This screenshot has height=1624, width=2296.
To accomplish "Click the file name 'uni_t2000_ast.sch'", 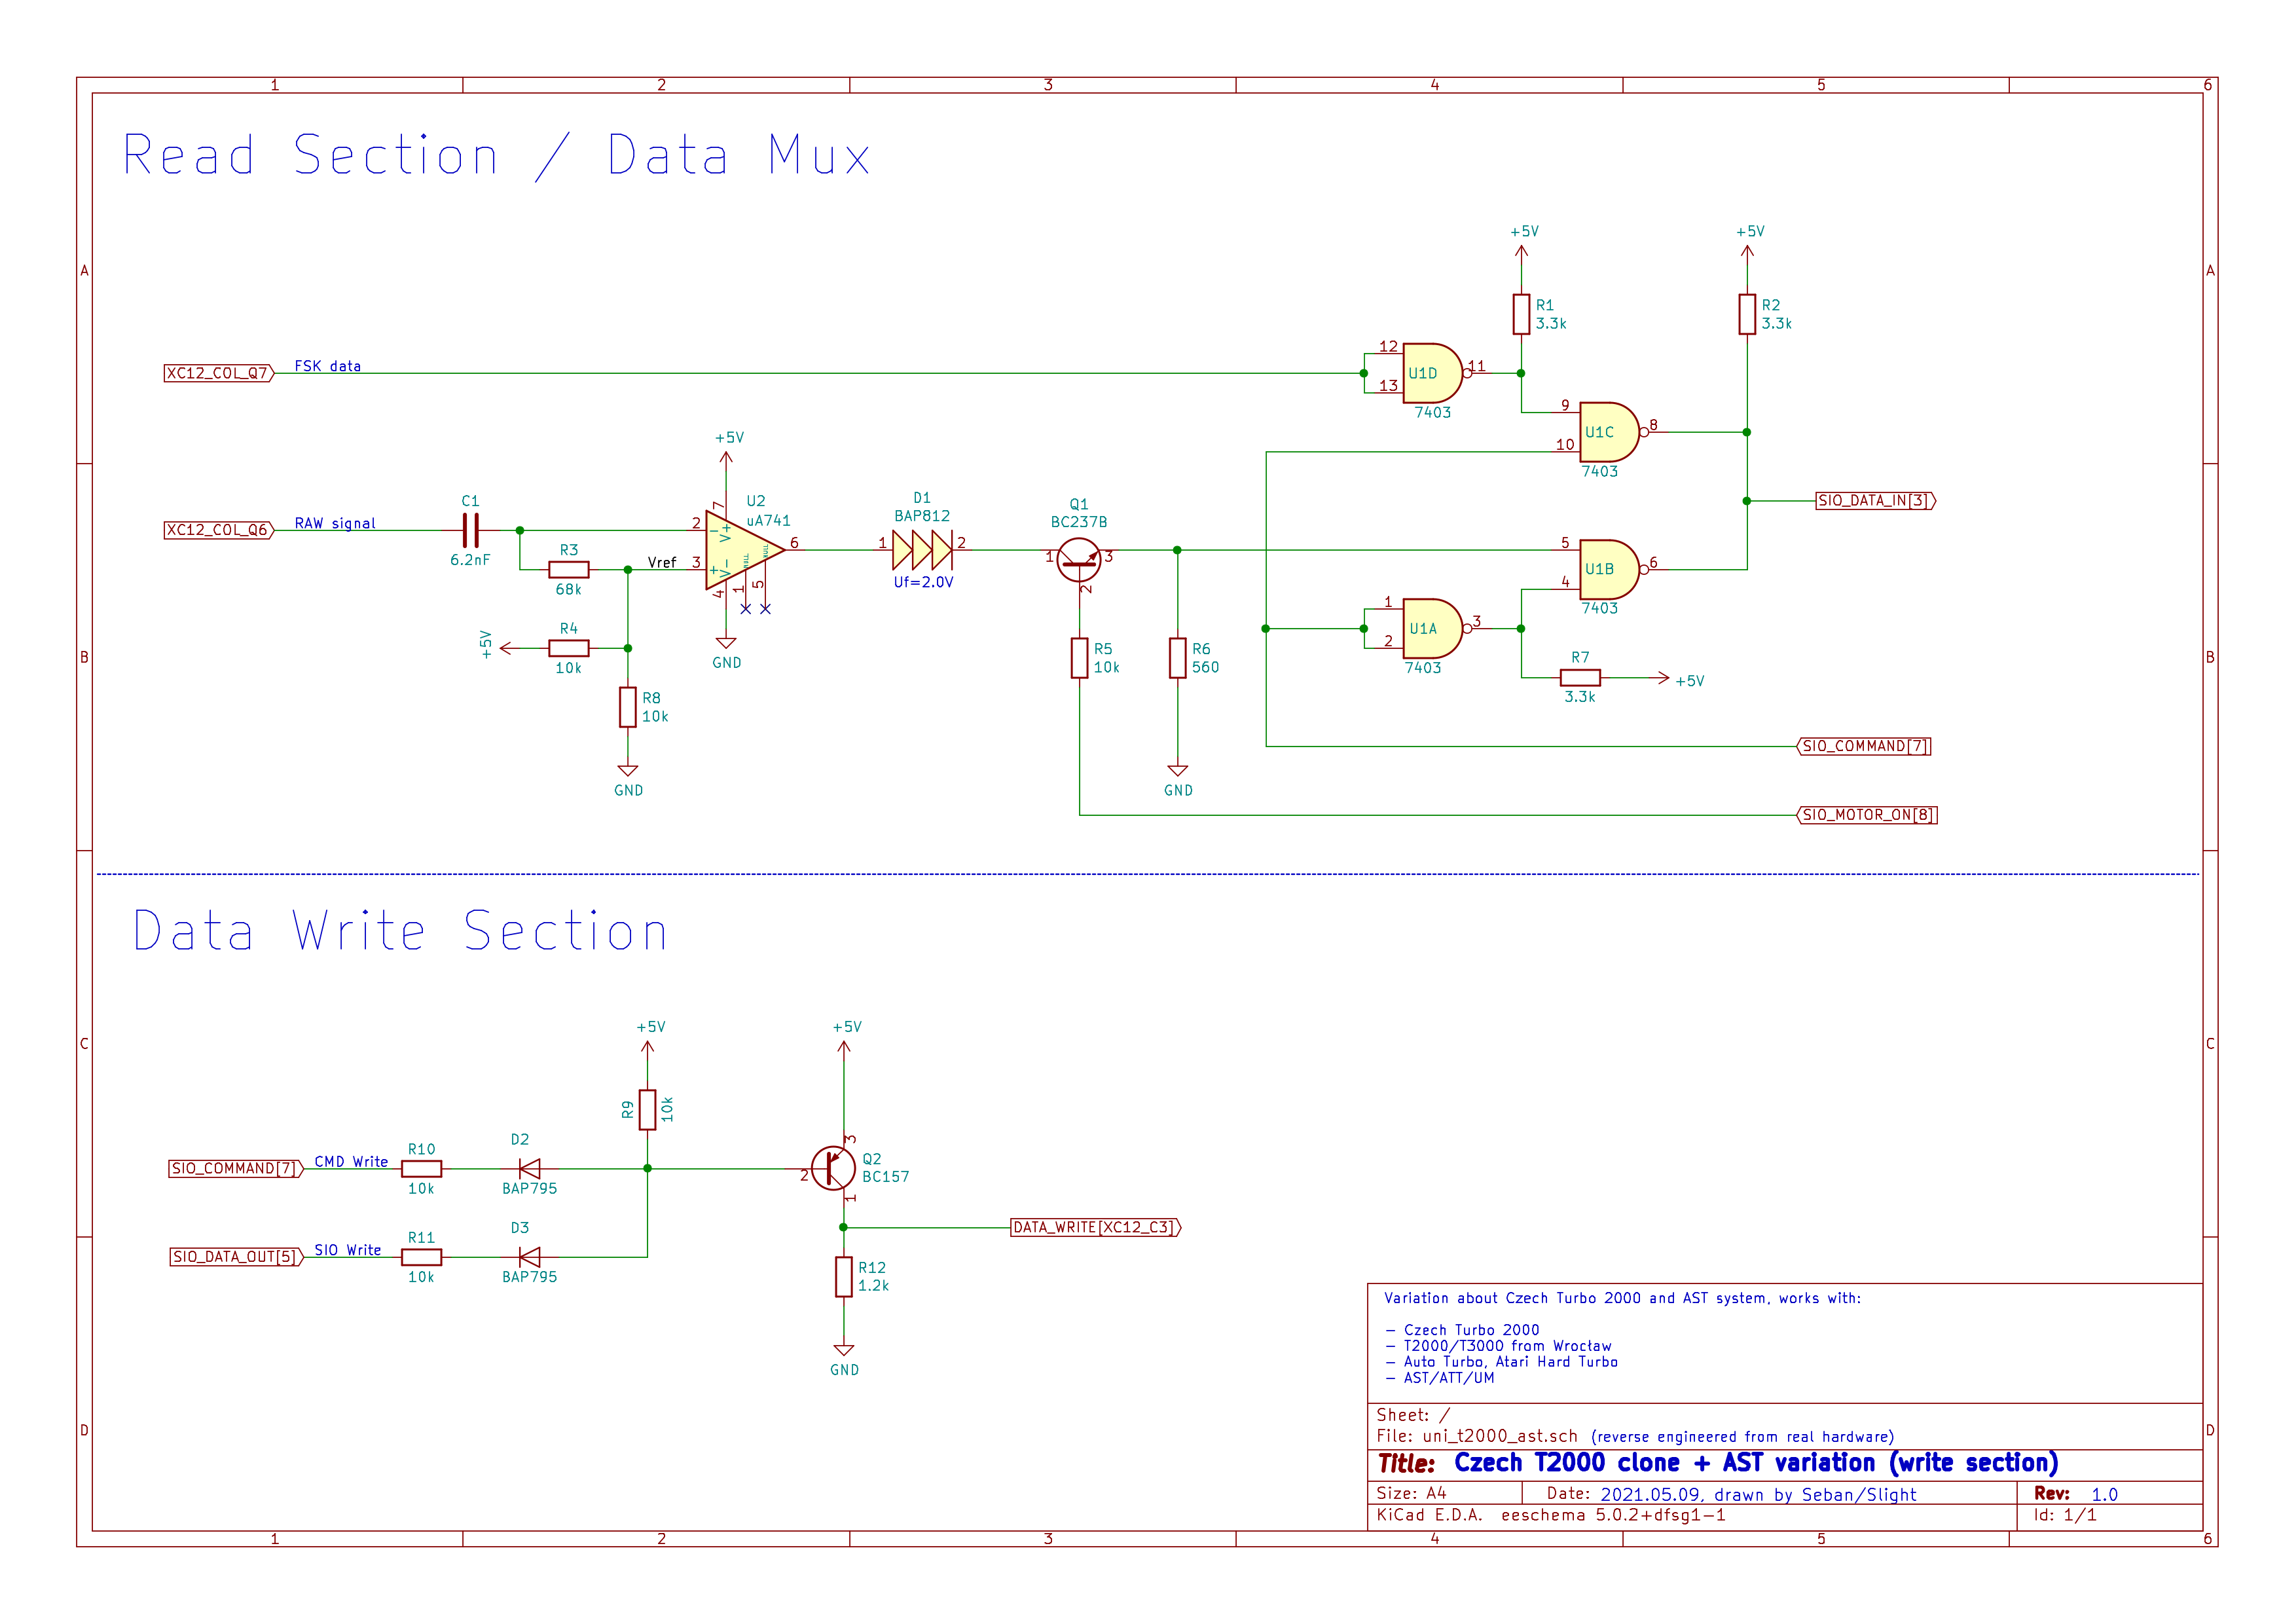I will (x=1500, y=1436).
